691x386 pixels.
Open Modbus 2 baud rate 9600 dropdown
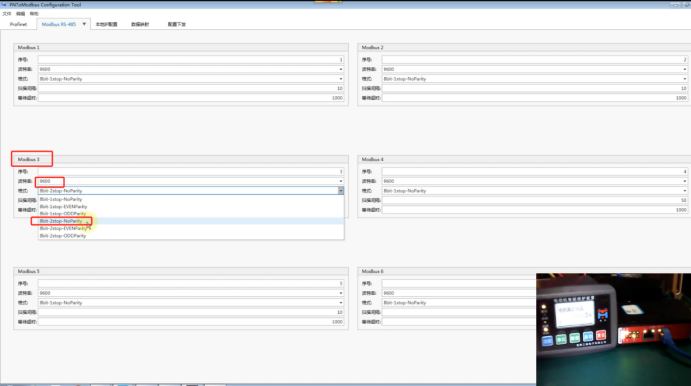pos(535,69)
